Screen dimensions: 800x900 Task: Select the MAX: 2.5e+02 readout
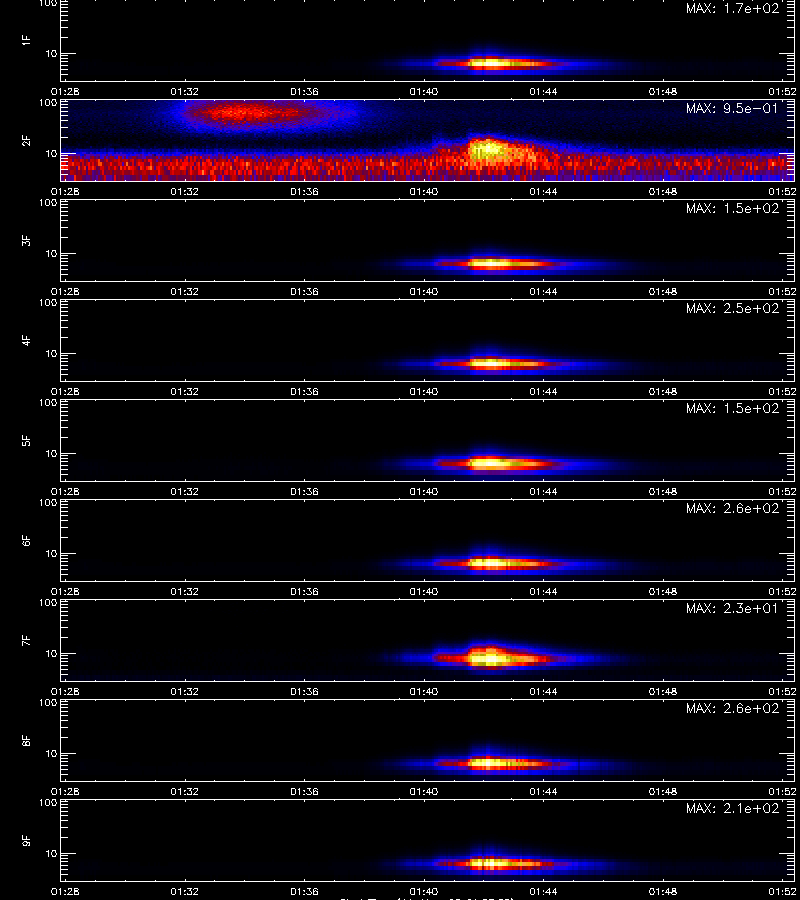(x=732, y=308)
